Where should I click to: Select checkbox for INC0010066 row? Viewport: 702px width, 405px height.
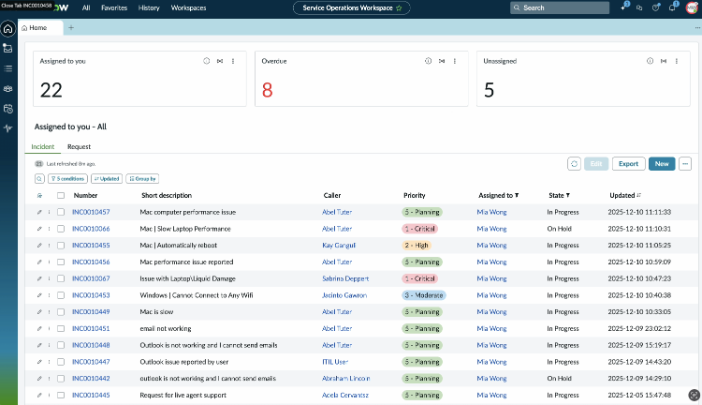pos(61,229)
